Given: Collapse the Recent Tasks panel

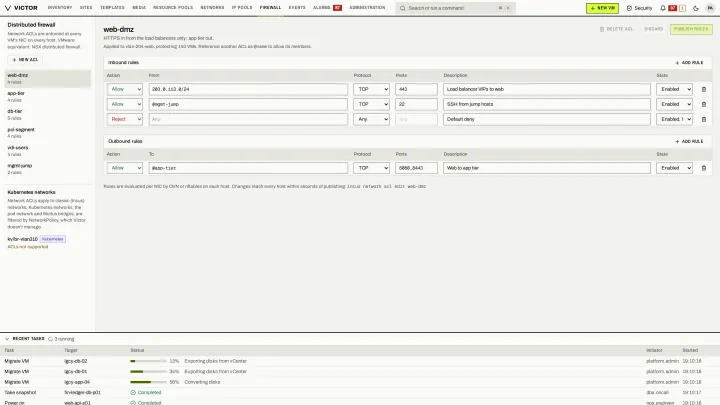Looking at the screenshot, I should click(x=7, y=339).
